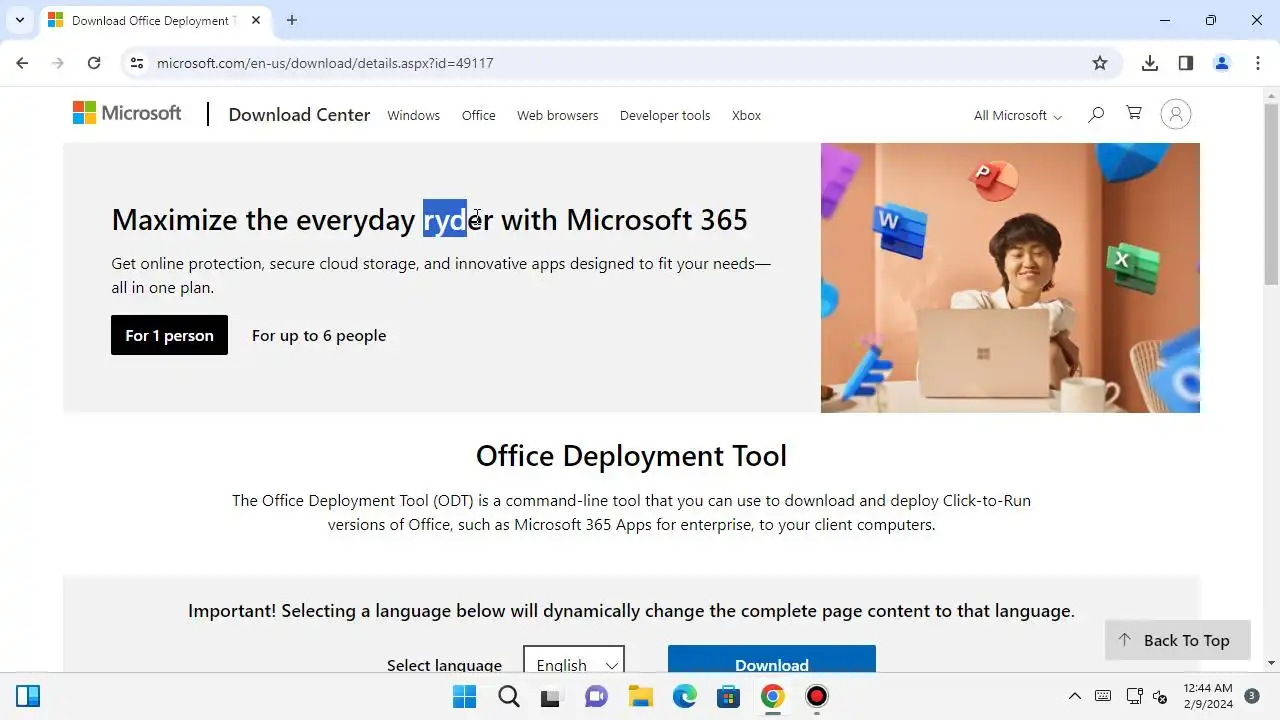
Task: Open the tab search dropdown arrow
Action: tap(19, 20)
